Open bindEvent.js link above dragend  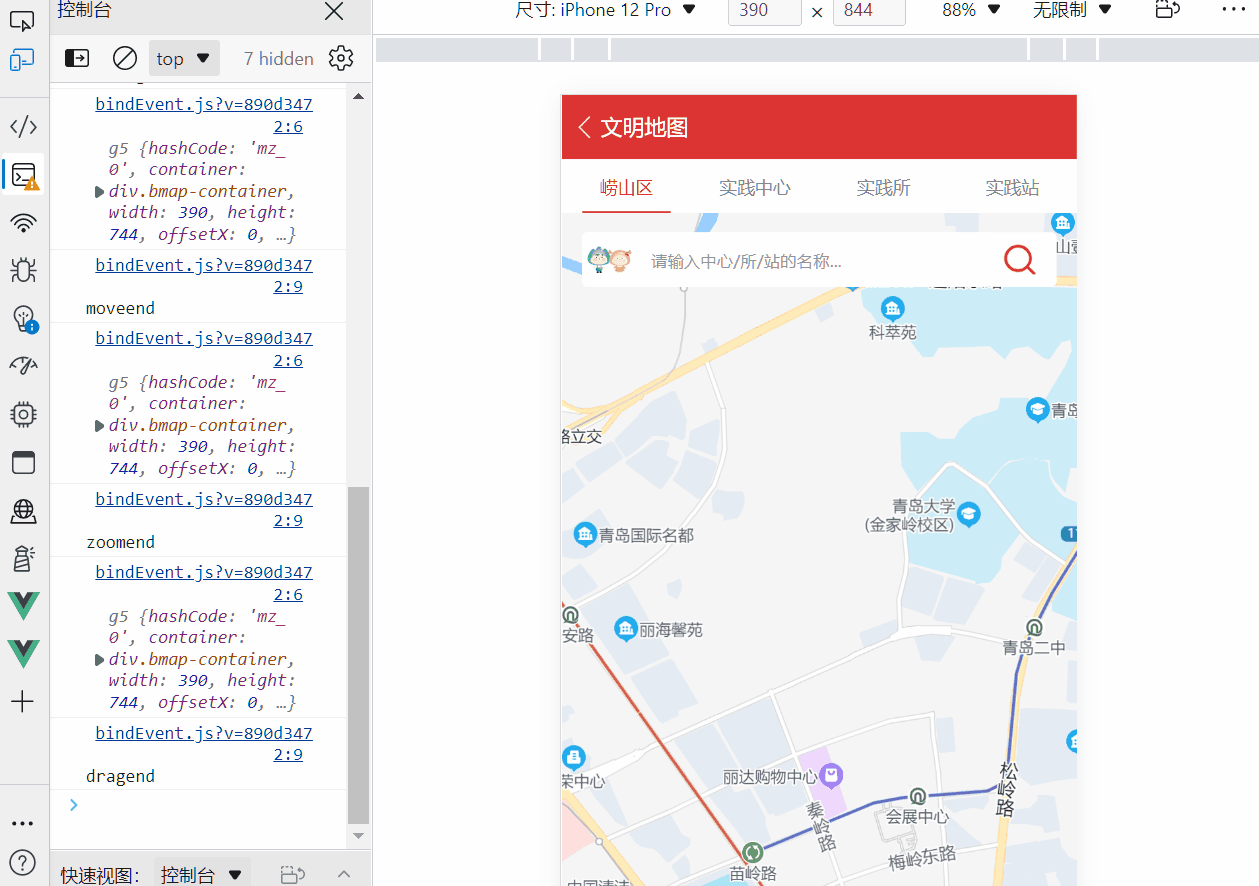(204, 733)
